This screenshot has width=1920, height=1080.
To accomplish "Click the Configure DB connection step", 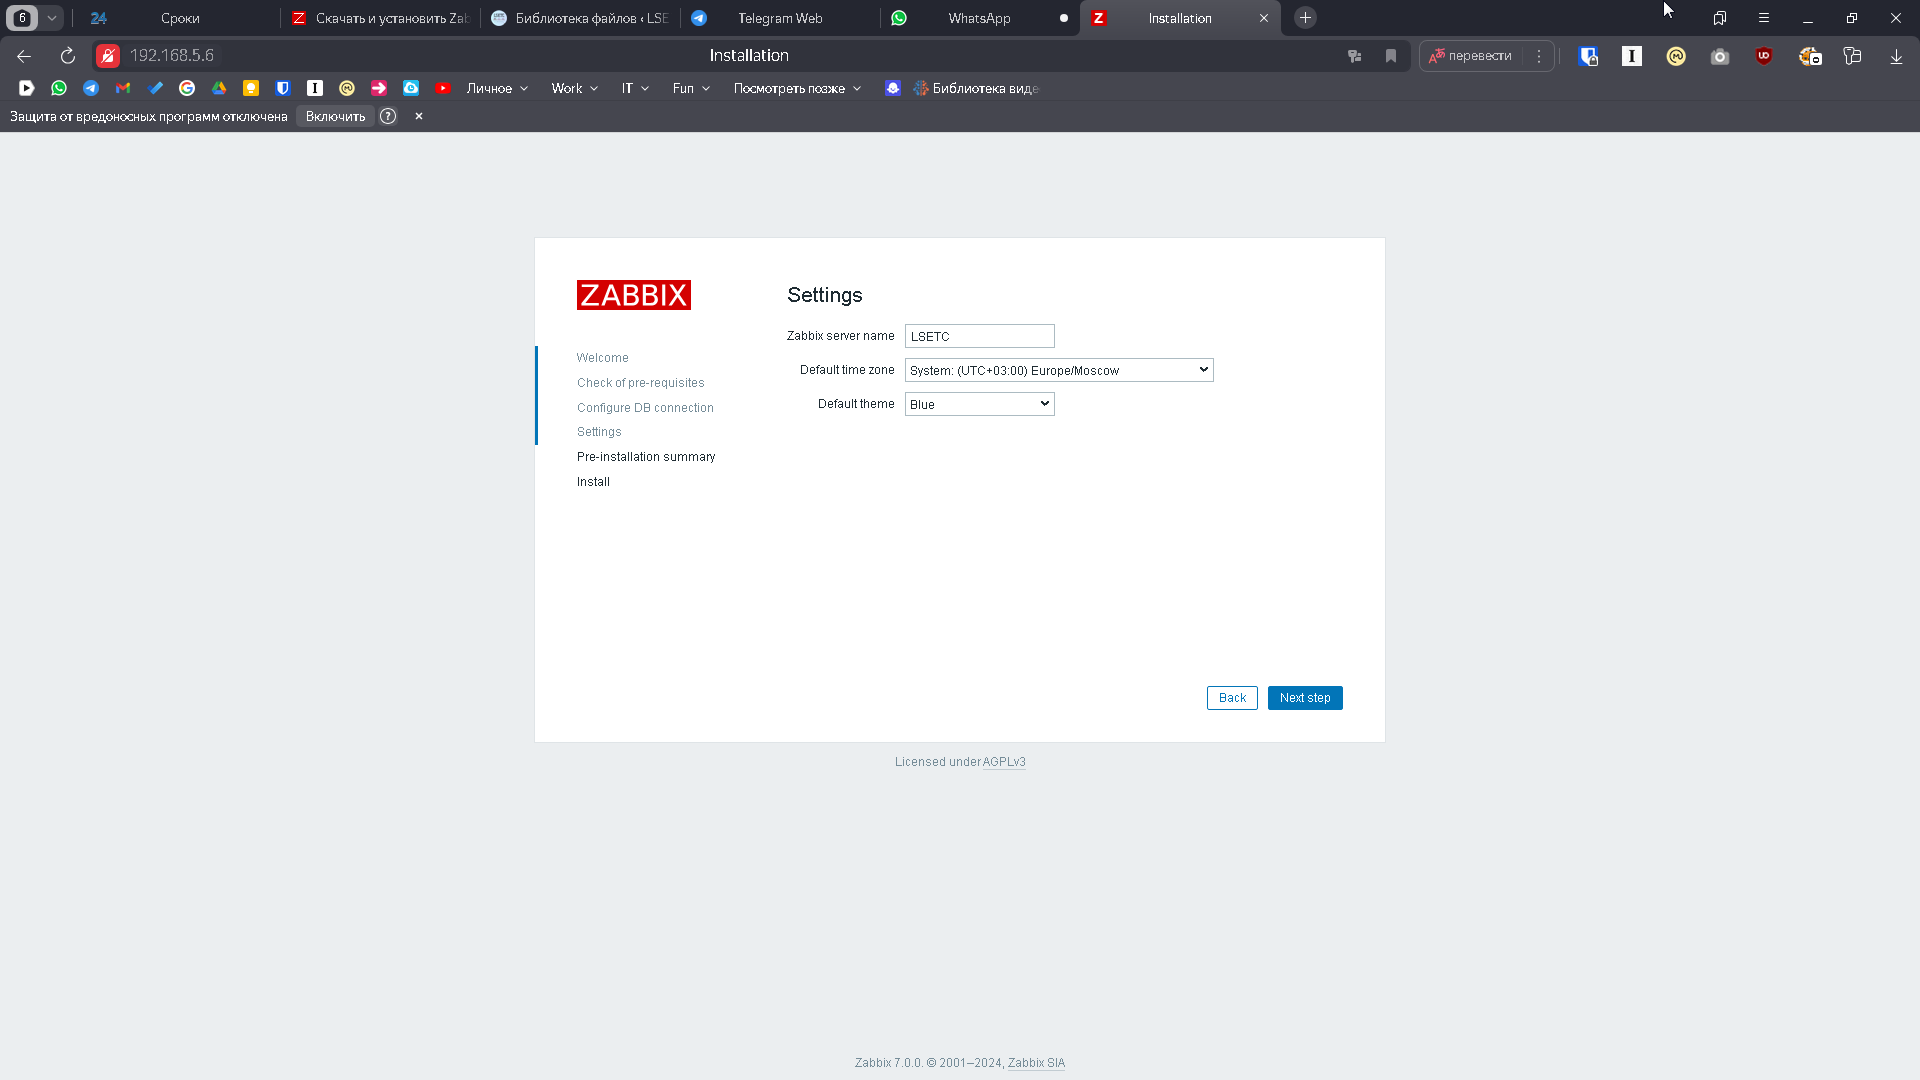I will click(x=645, y=407).
